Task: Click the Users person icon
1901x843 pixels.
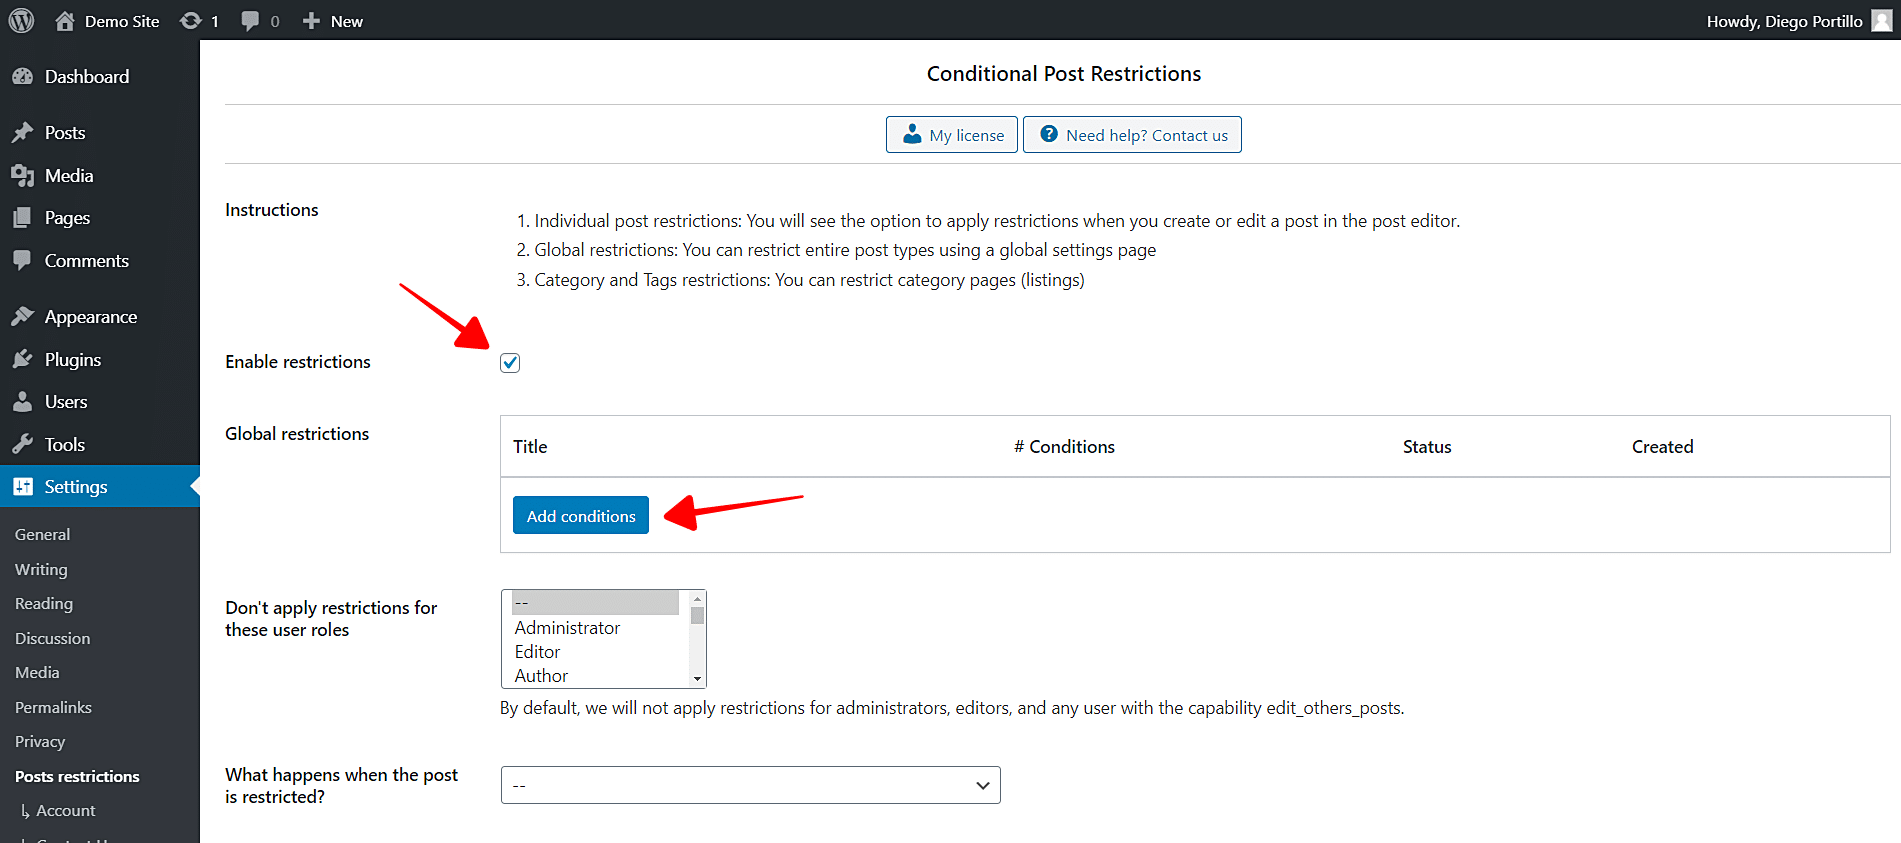Action: [x=22, y=402]
